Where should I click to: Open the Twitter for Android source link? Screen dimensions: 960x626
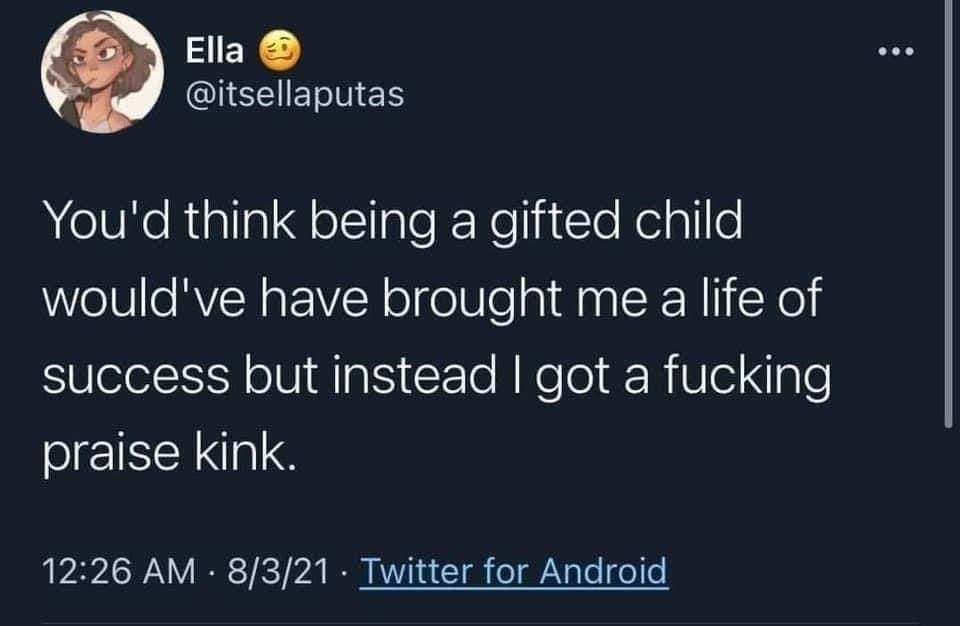pos(511,572)
